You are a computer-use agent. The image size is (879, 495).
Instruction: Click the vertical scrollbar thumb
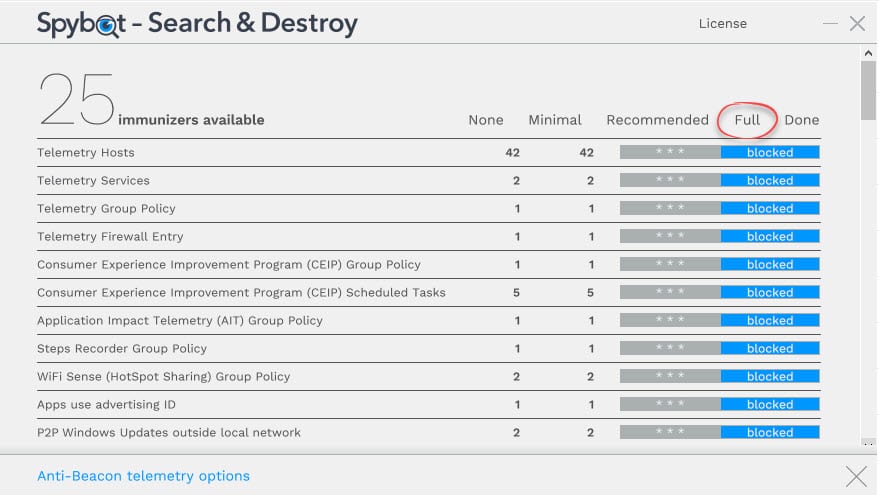(x=868, y=90)
